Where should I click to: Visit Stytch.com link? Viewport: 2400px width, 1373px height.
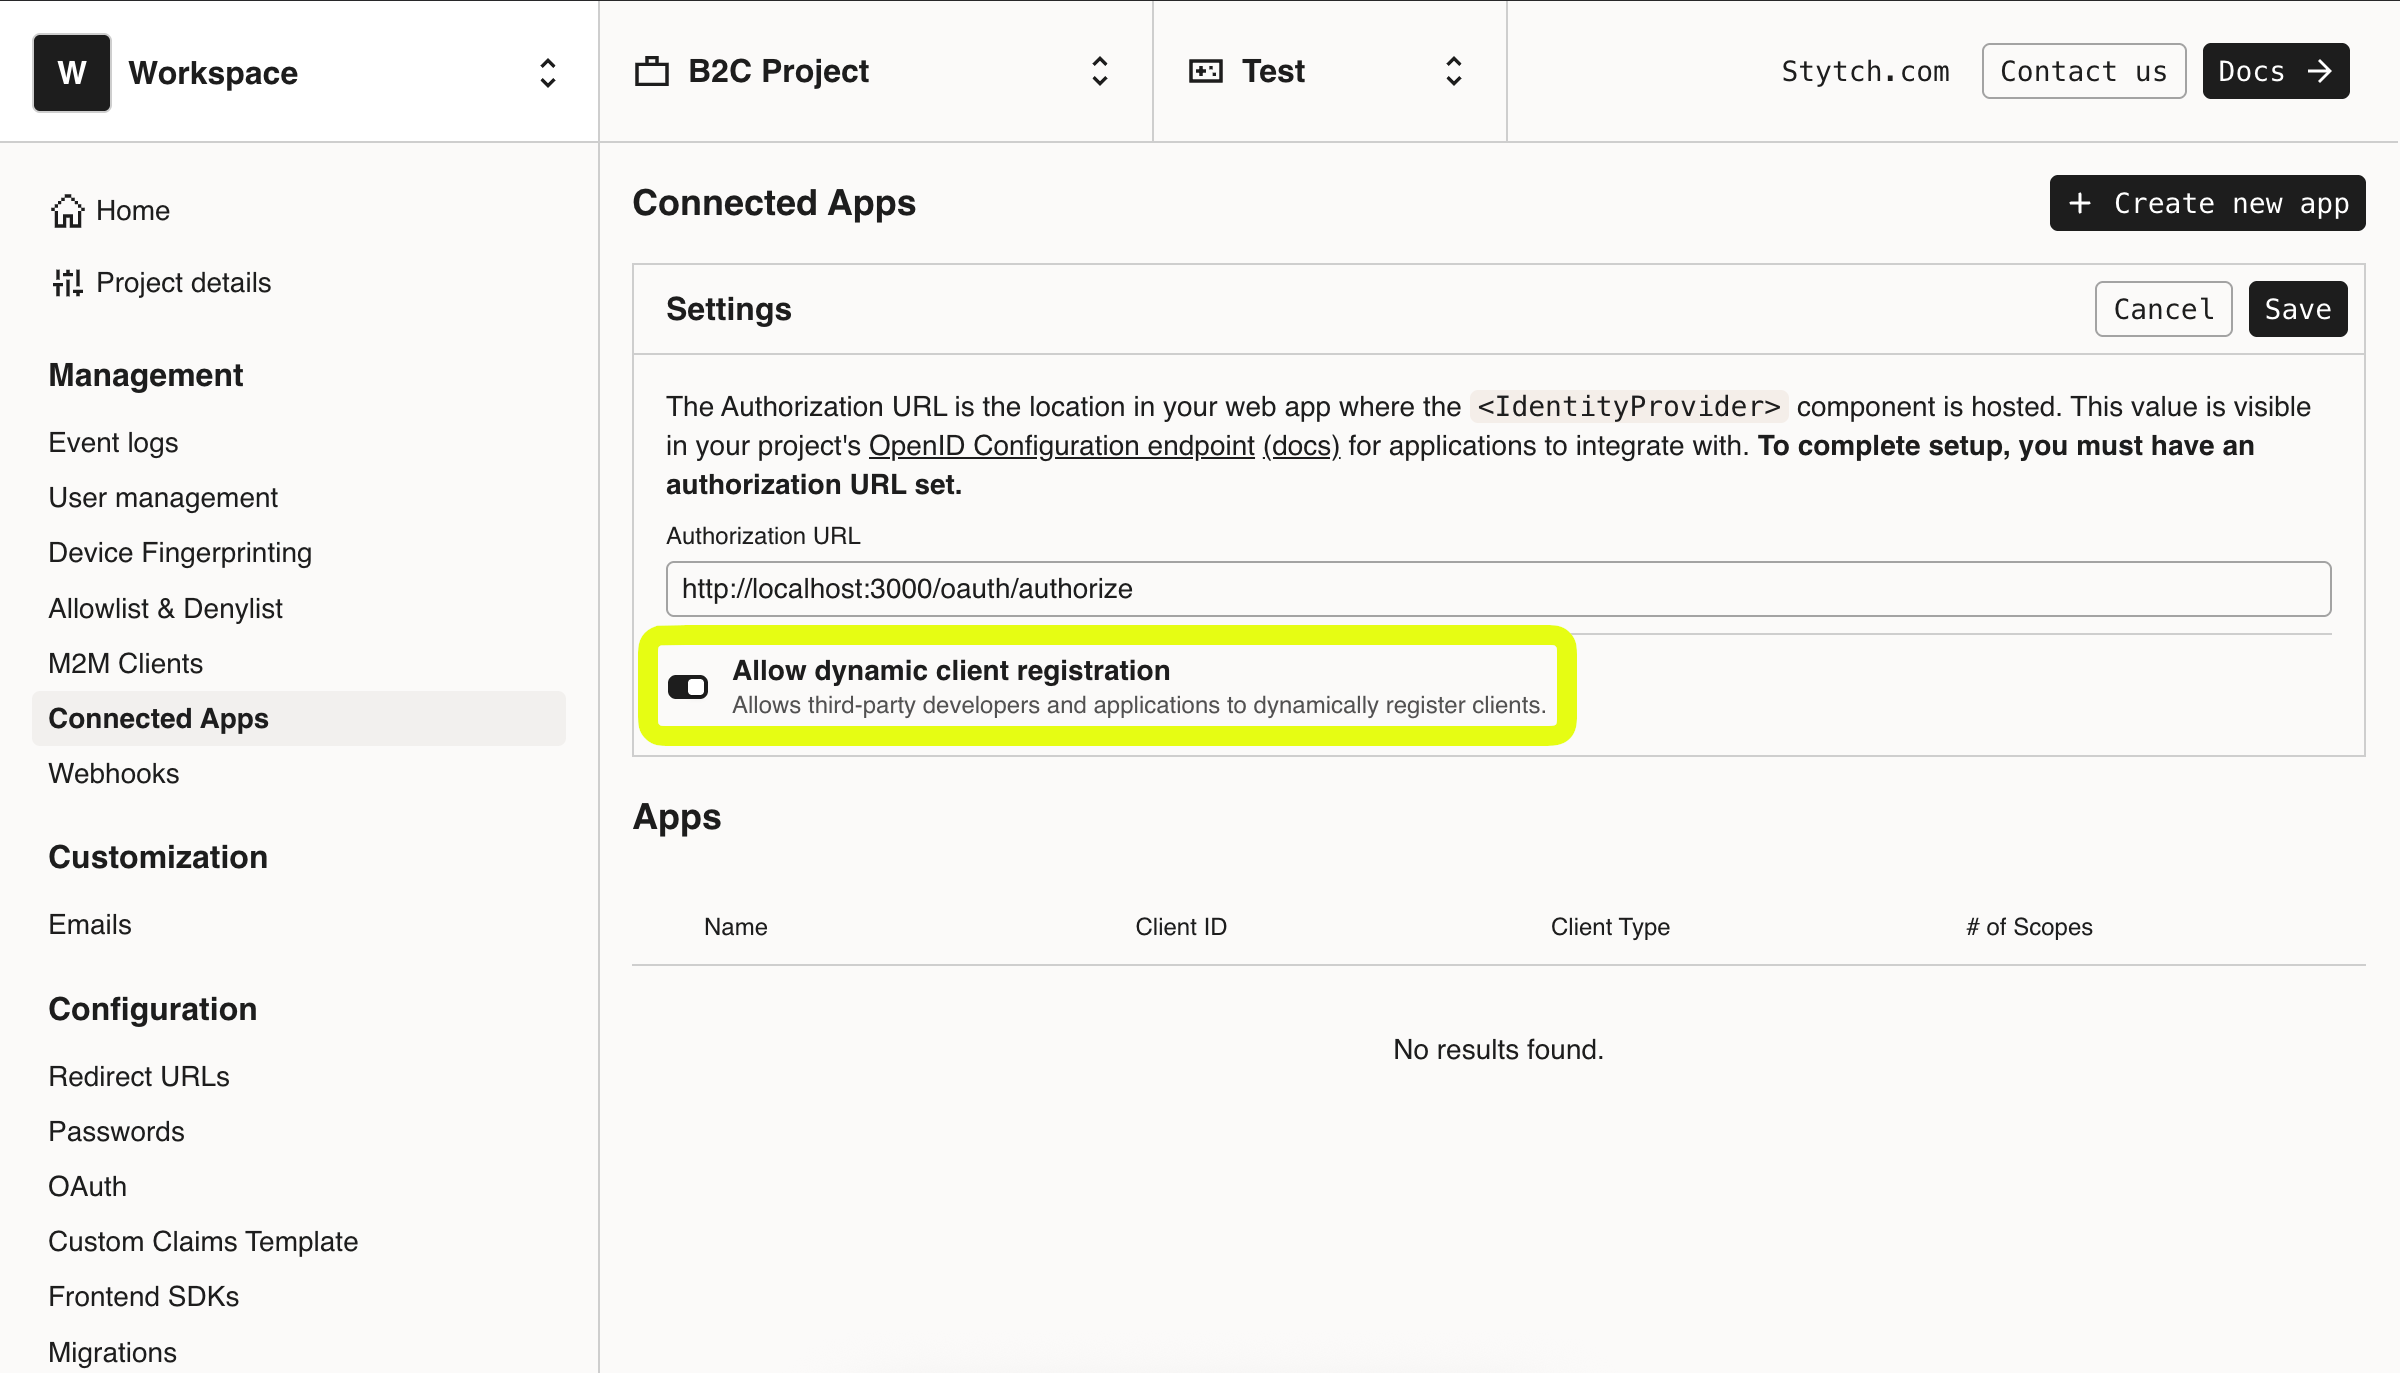point(1865,71)
